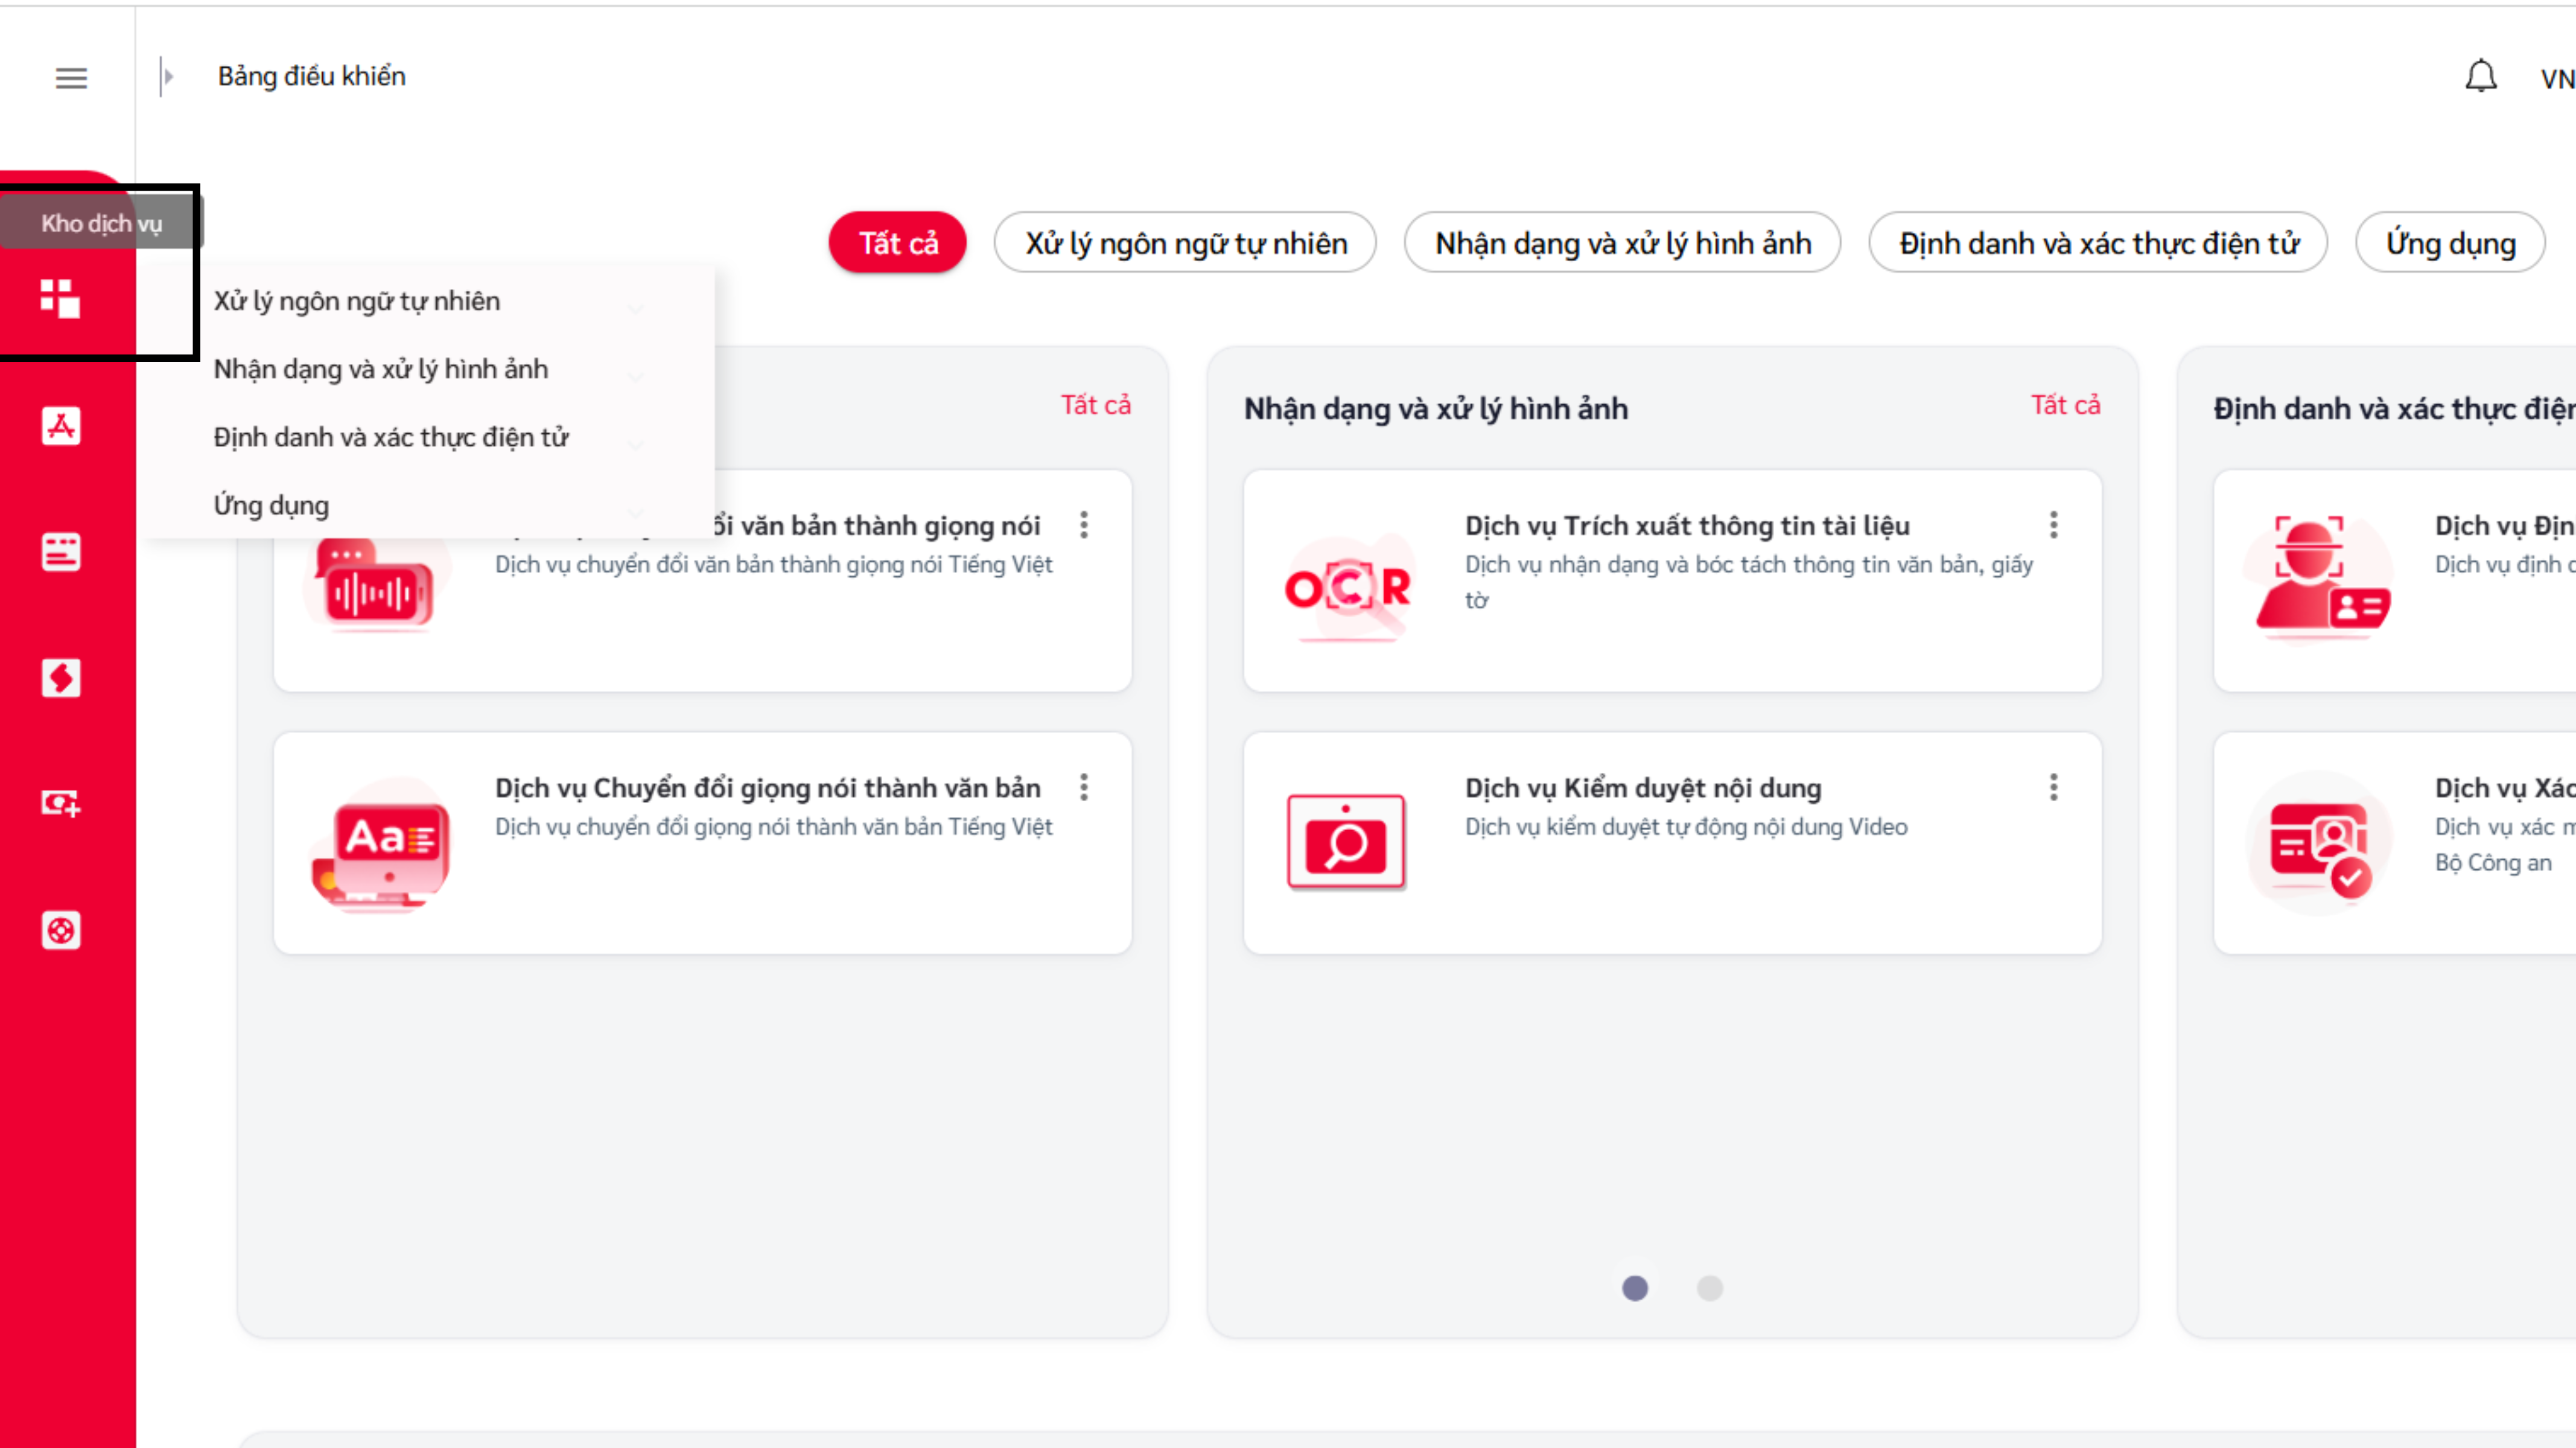2576x1448 pixels.
Task: Open the sidebar key-plus icon
Action: tap(61, 803)
